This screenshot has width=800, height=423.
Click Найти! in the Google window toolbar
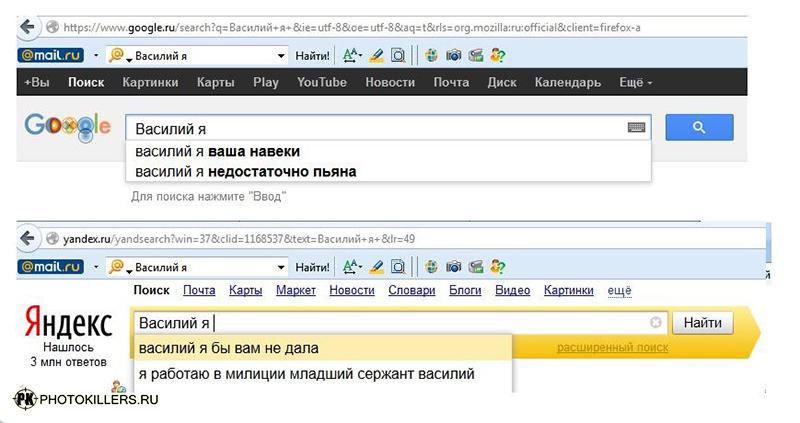(x=312, y=56)
